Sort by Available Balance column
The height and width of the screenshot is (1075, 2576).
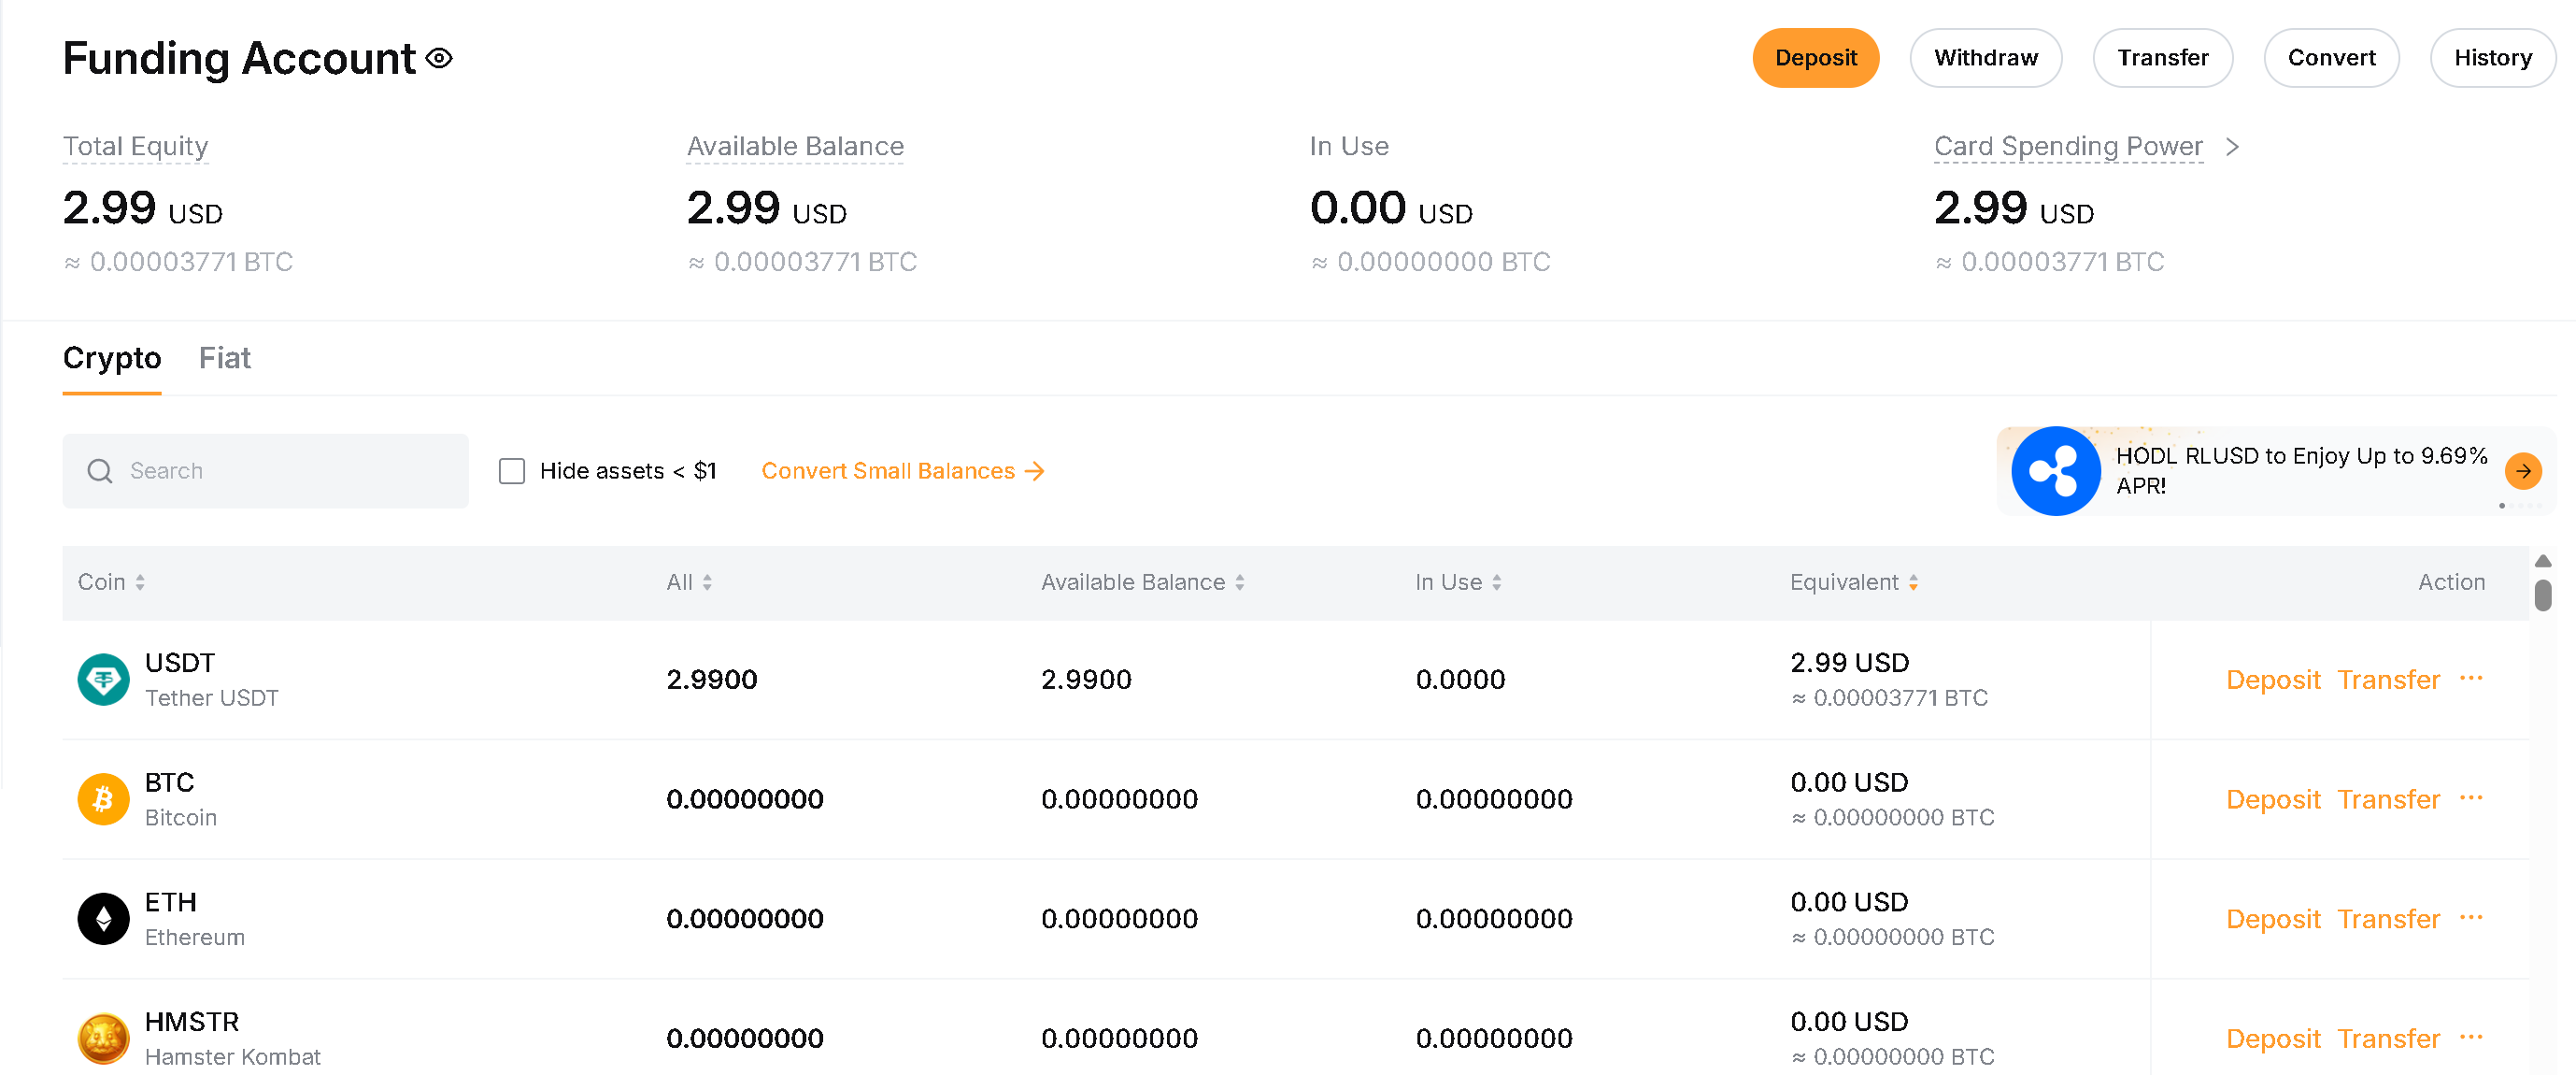pyautogui.click(x=1143, y=582)
